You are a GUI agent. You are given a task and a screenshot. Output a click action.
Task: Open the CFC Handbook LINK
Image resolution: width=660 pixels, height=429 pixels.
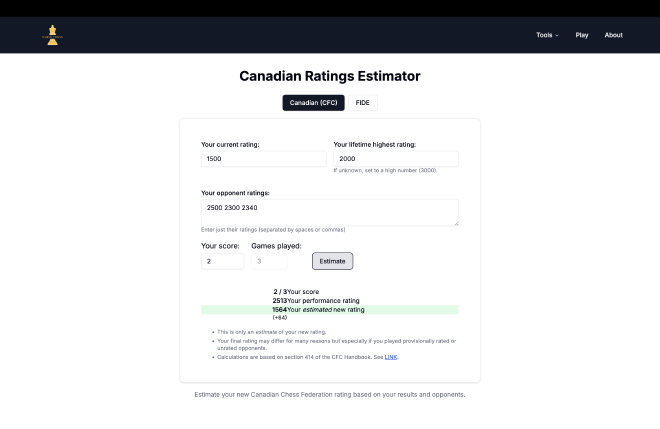point(390,356)
